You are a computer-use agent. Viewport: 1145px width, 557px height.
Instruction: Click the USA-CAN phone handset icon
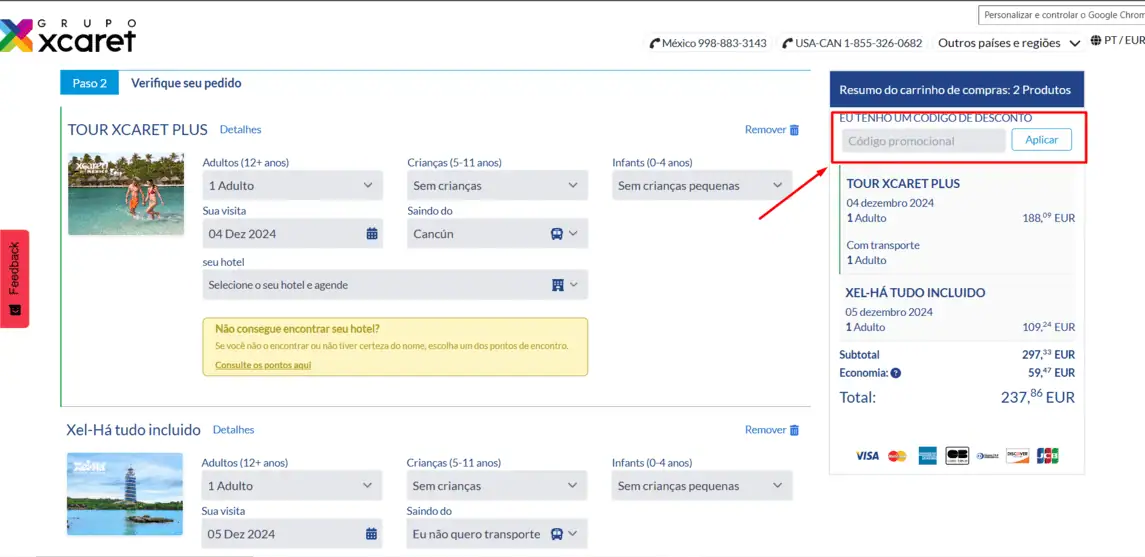[x=787, y=43]
